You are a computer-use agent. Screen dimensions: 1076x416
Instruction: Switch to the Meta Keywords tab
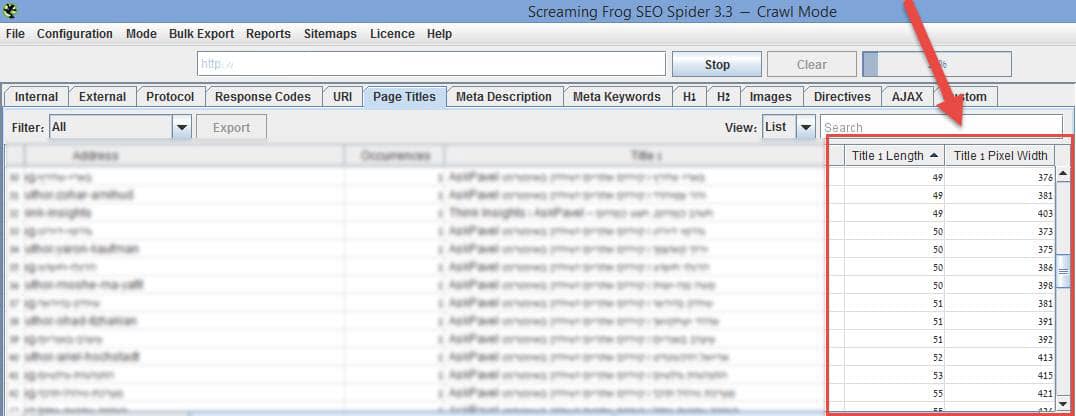[x=617, y=97]
